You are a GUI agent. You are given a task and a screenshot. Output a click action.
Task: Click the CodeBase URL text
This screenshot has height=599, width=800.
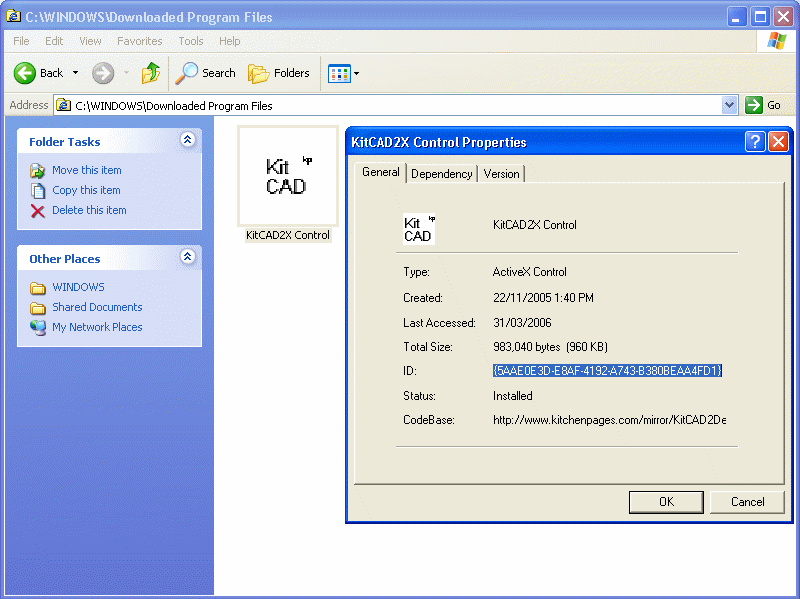(609, 420)
